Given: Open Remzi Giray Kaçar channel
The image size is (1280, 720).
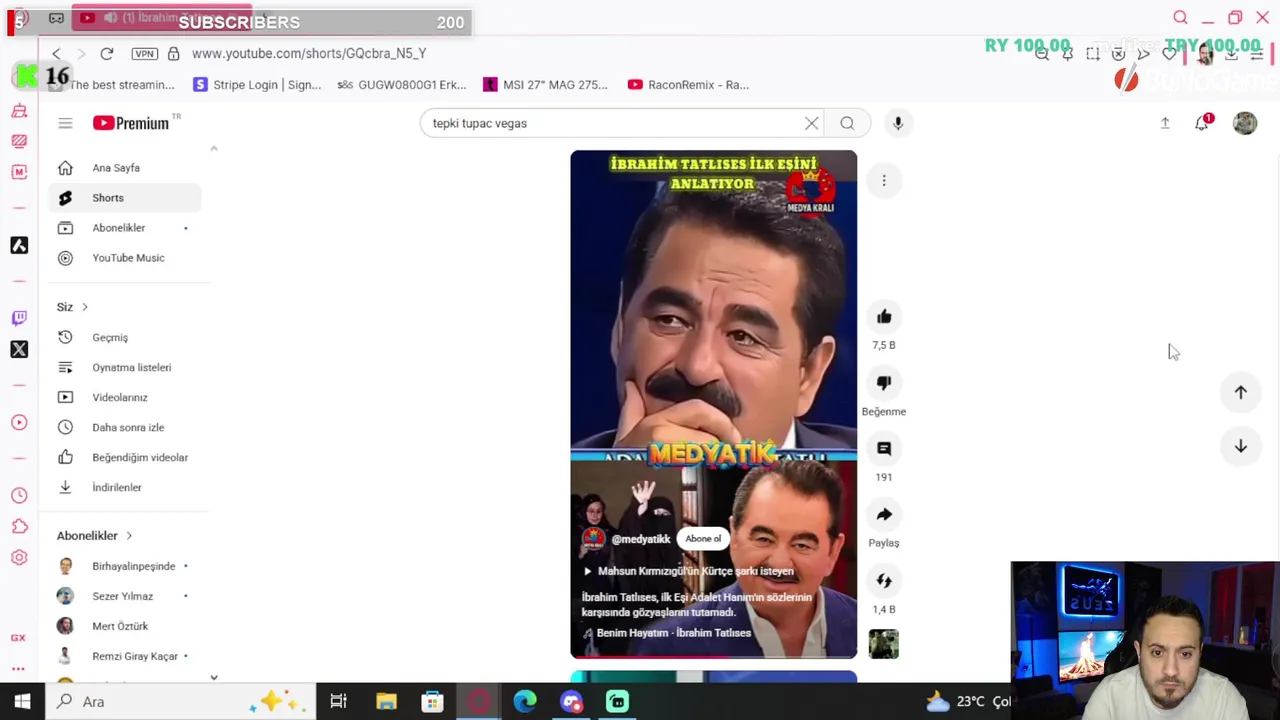Looking at the screenshot, I should click(x=124, y=656).
